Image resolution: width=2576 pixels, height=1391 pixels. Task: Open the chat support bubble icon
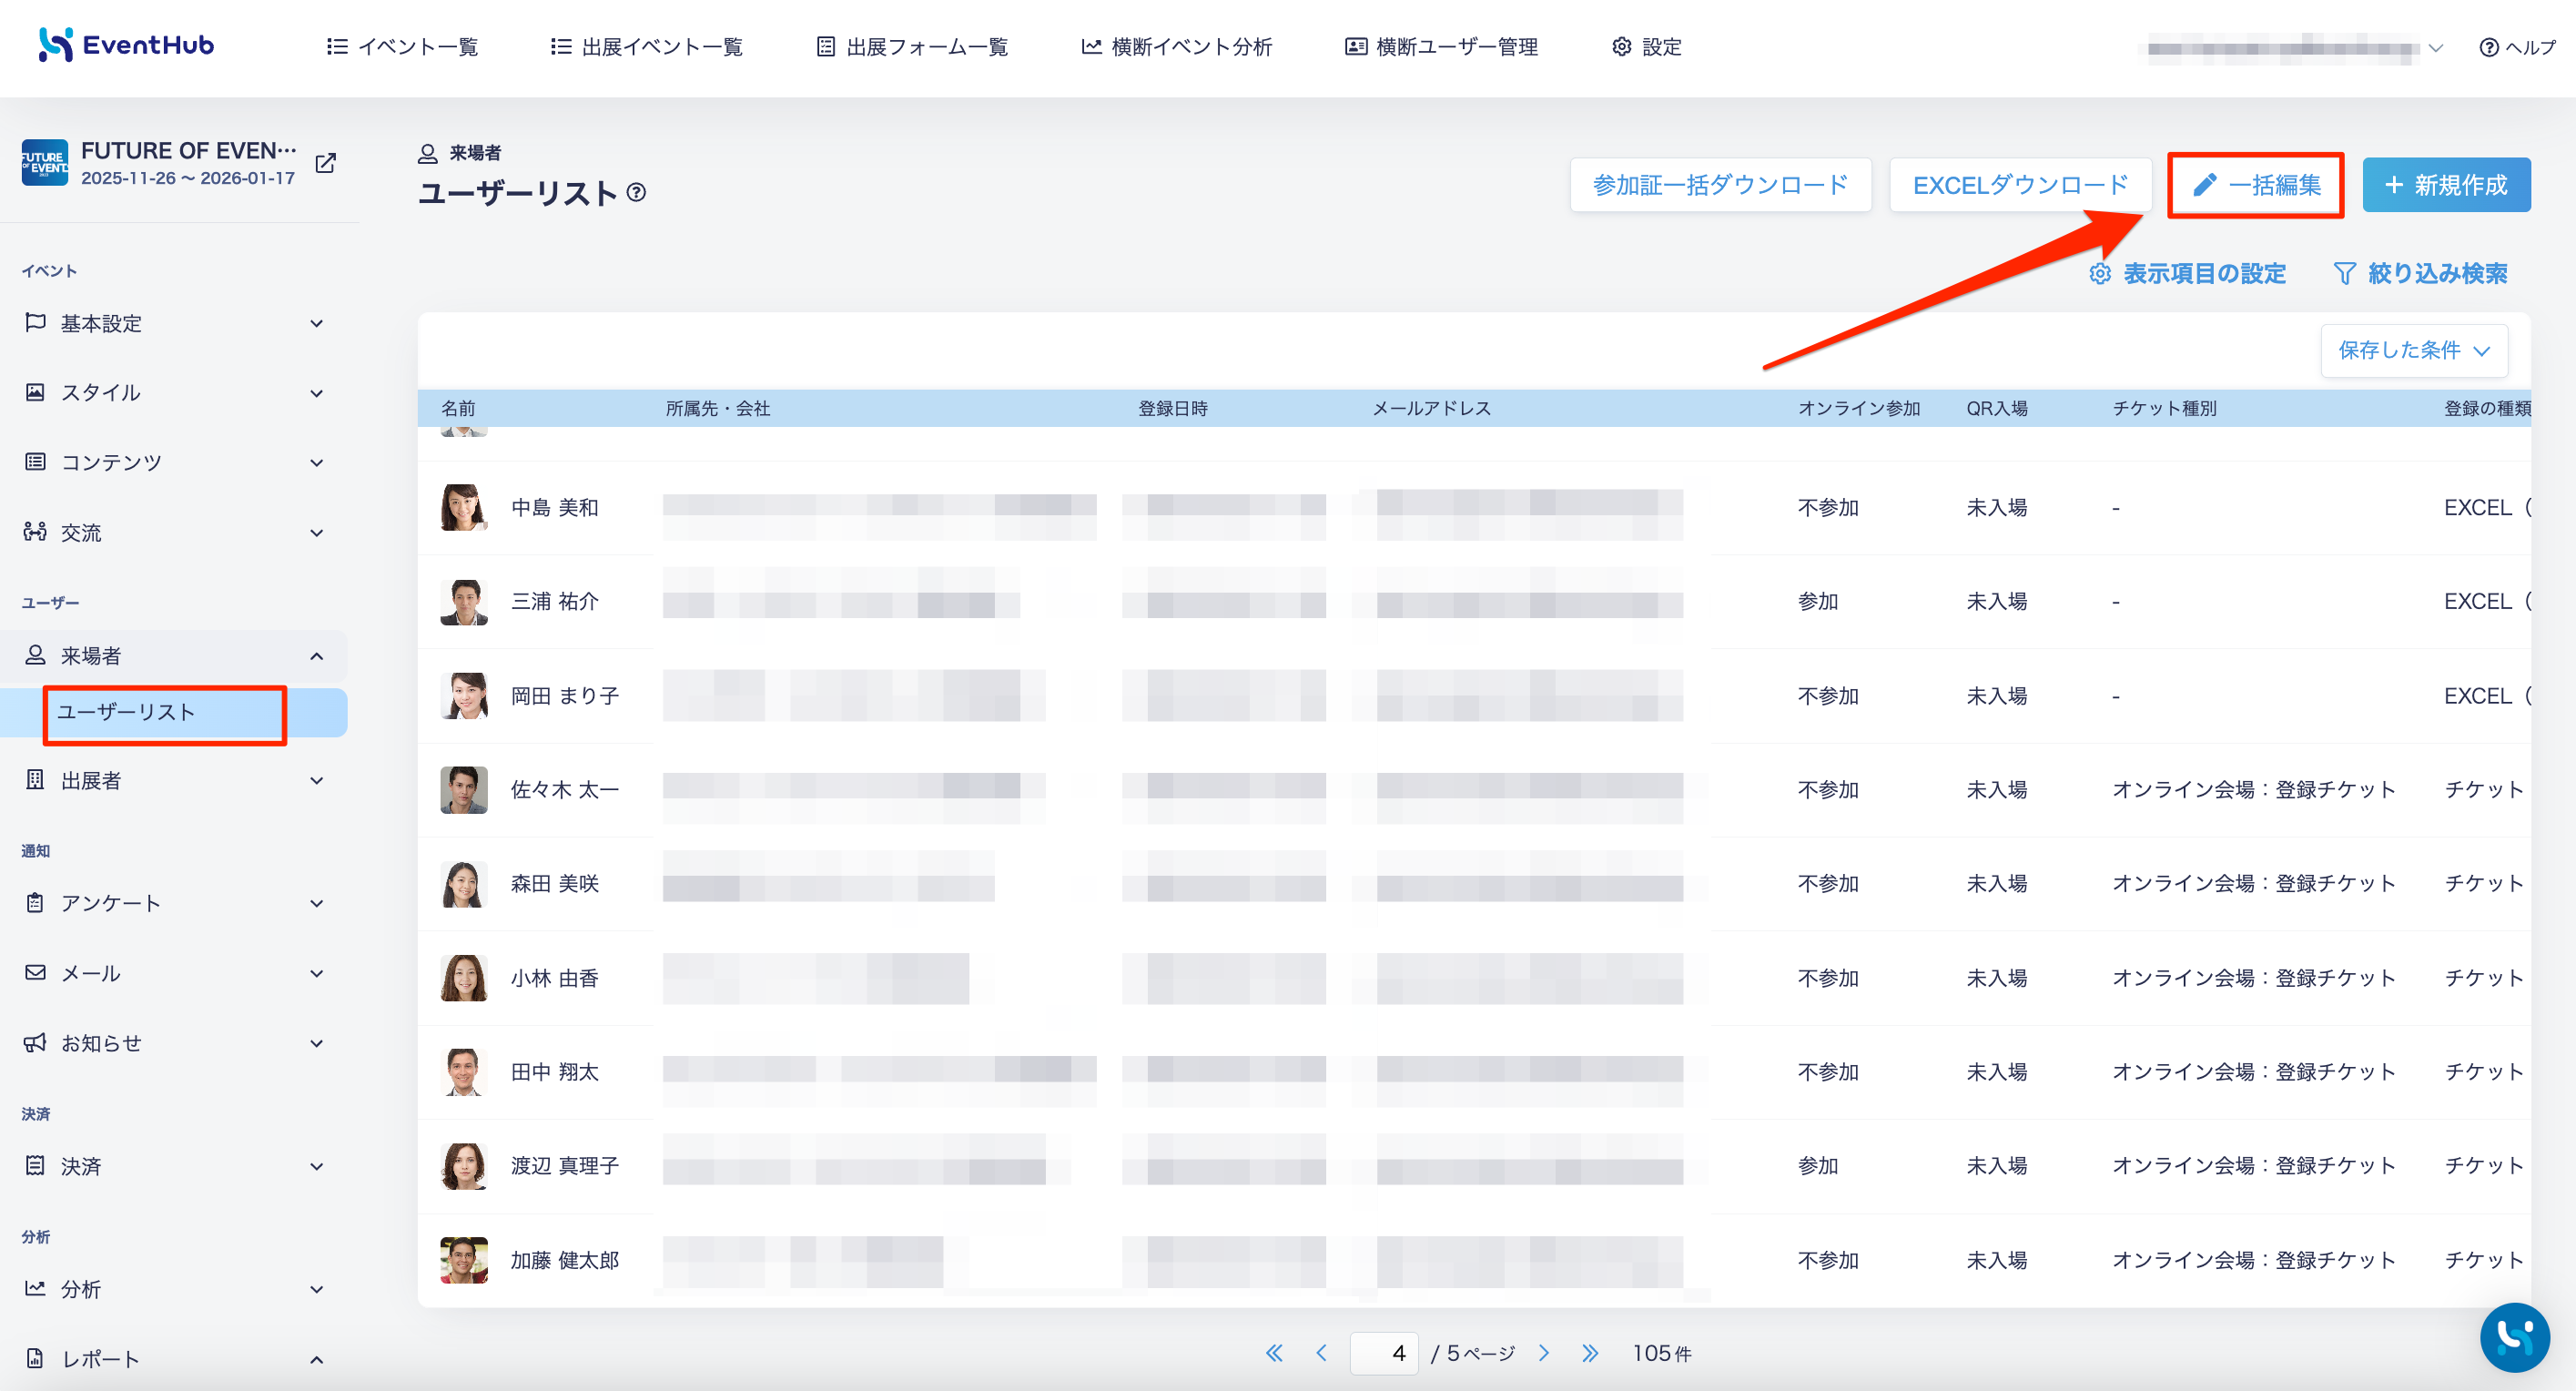click(2514, 1338)
